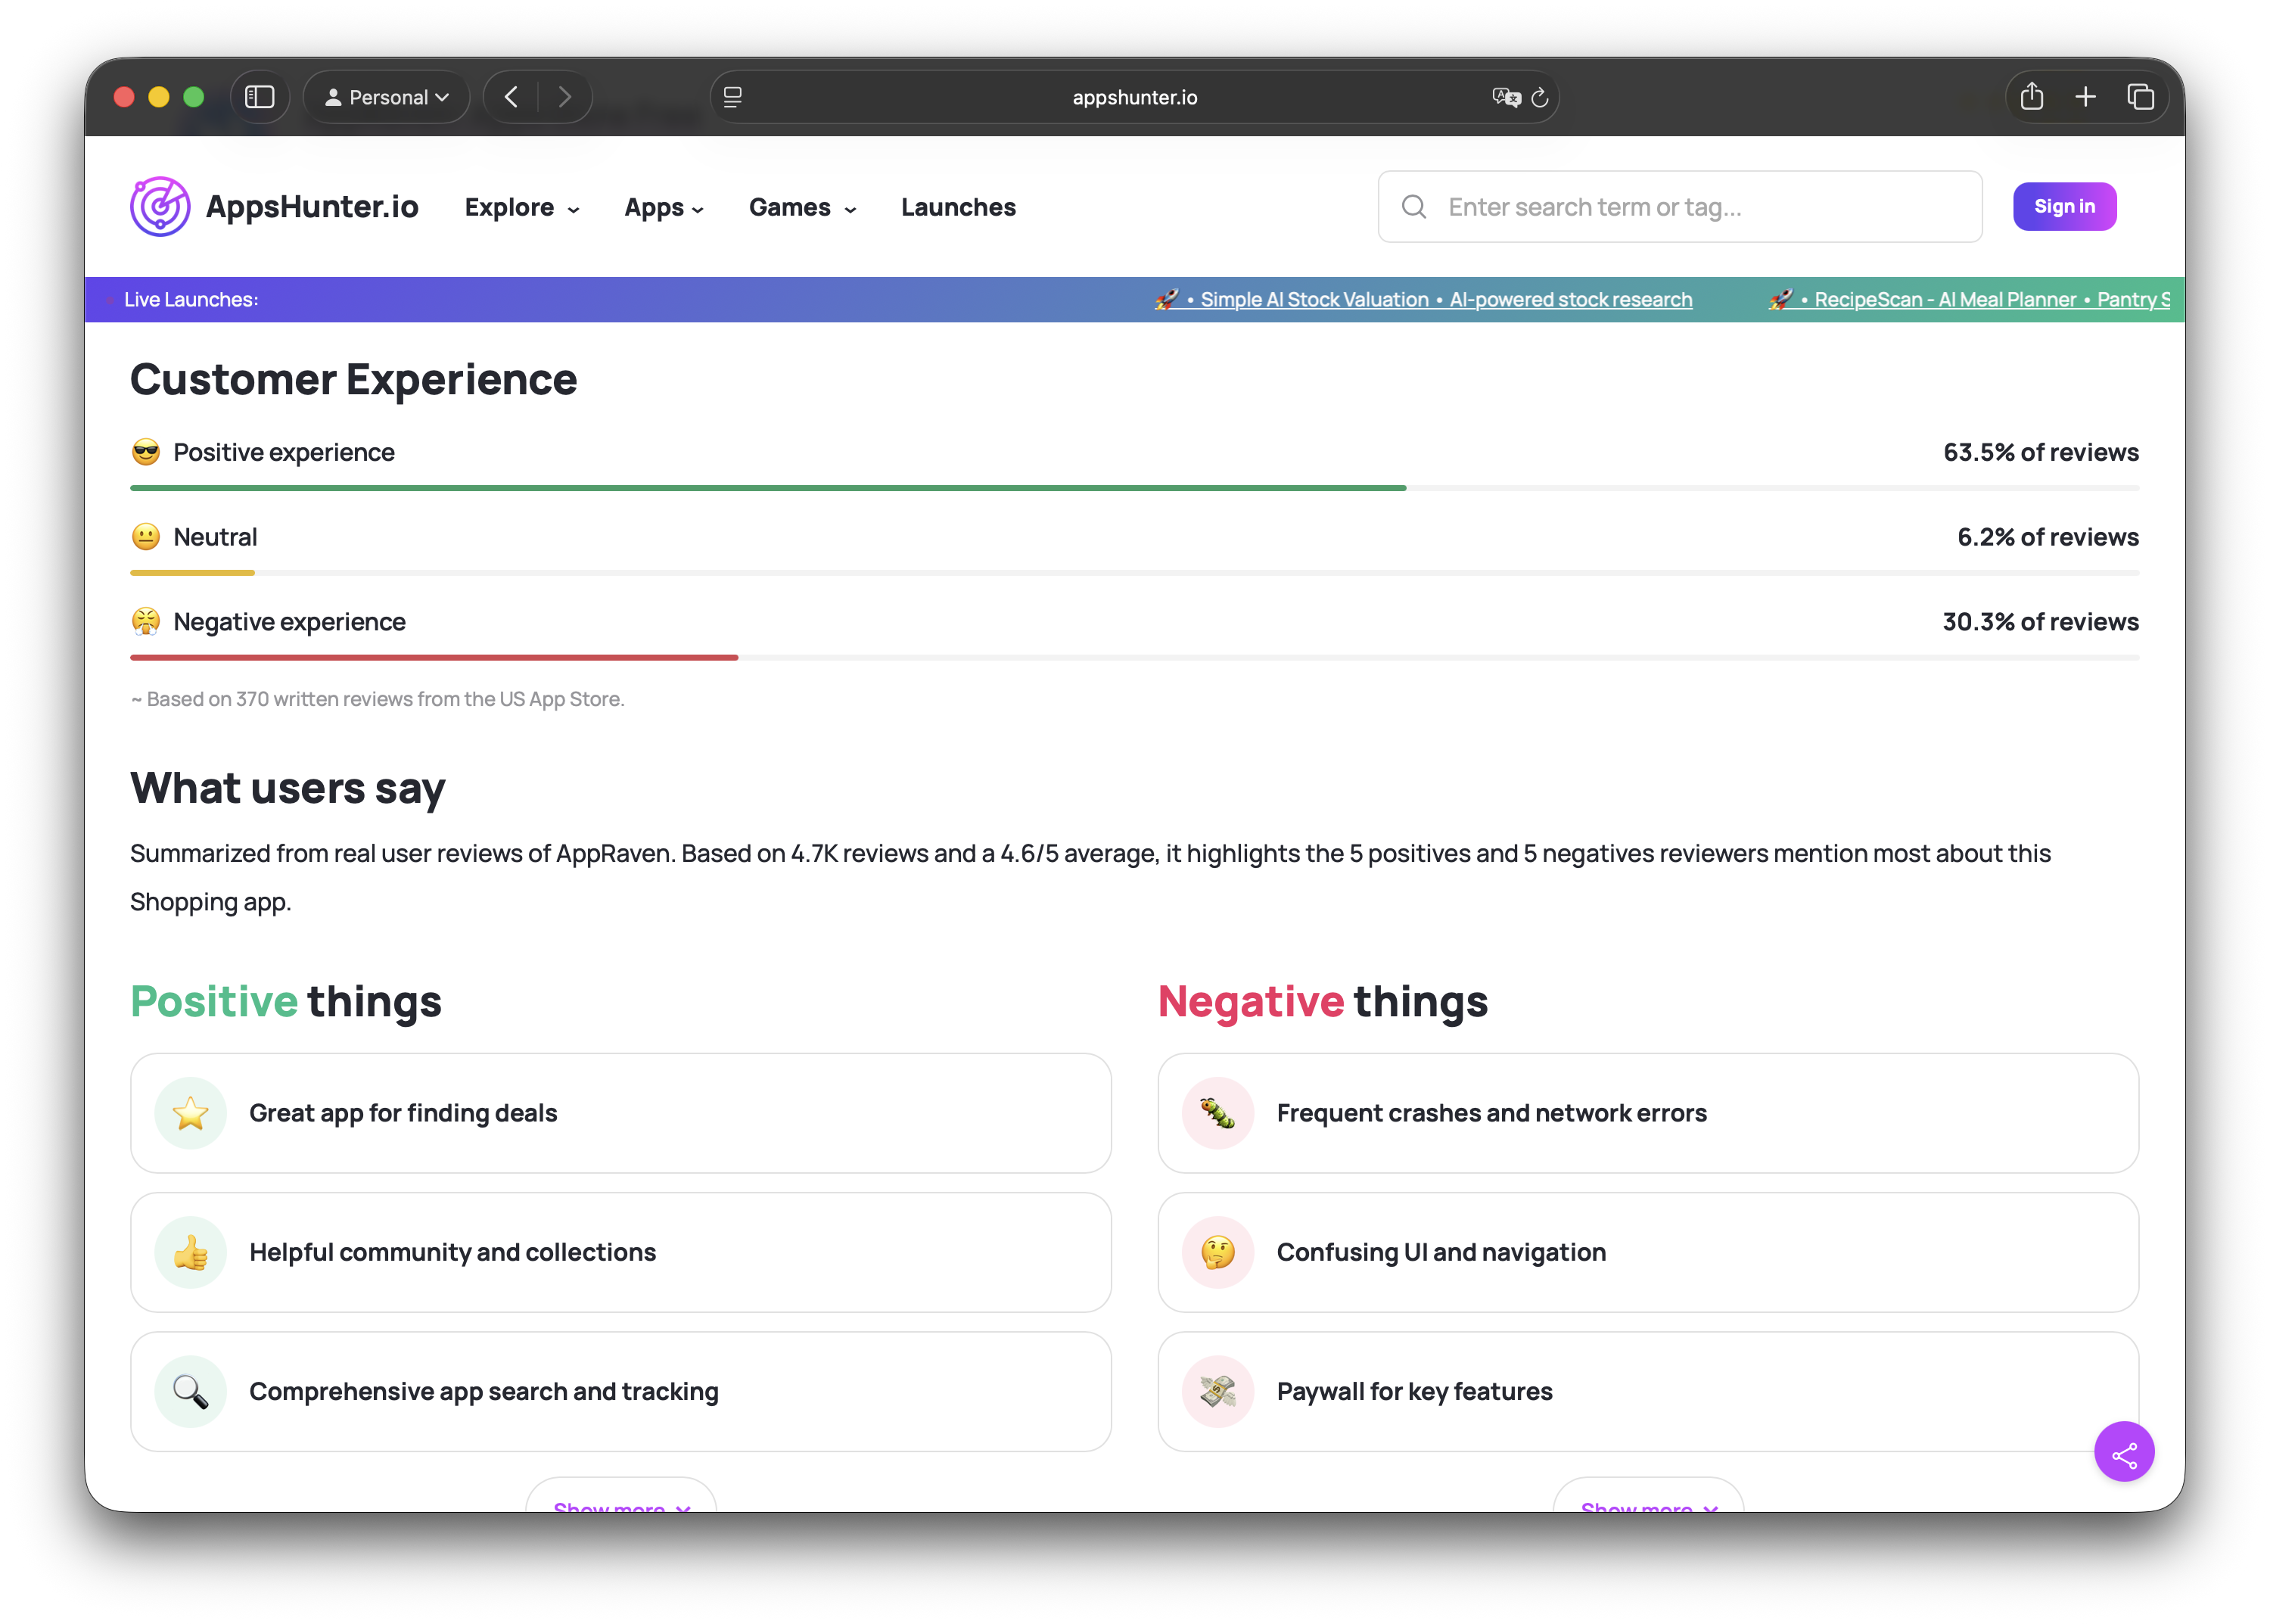
Task: Click the 'Live Launches:' label
Action: tap(191, 299)
